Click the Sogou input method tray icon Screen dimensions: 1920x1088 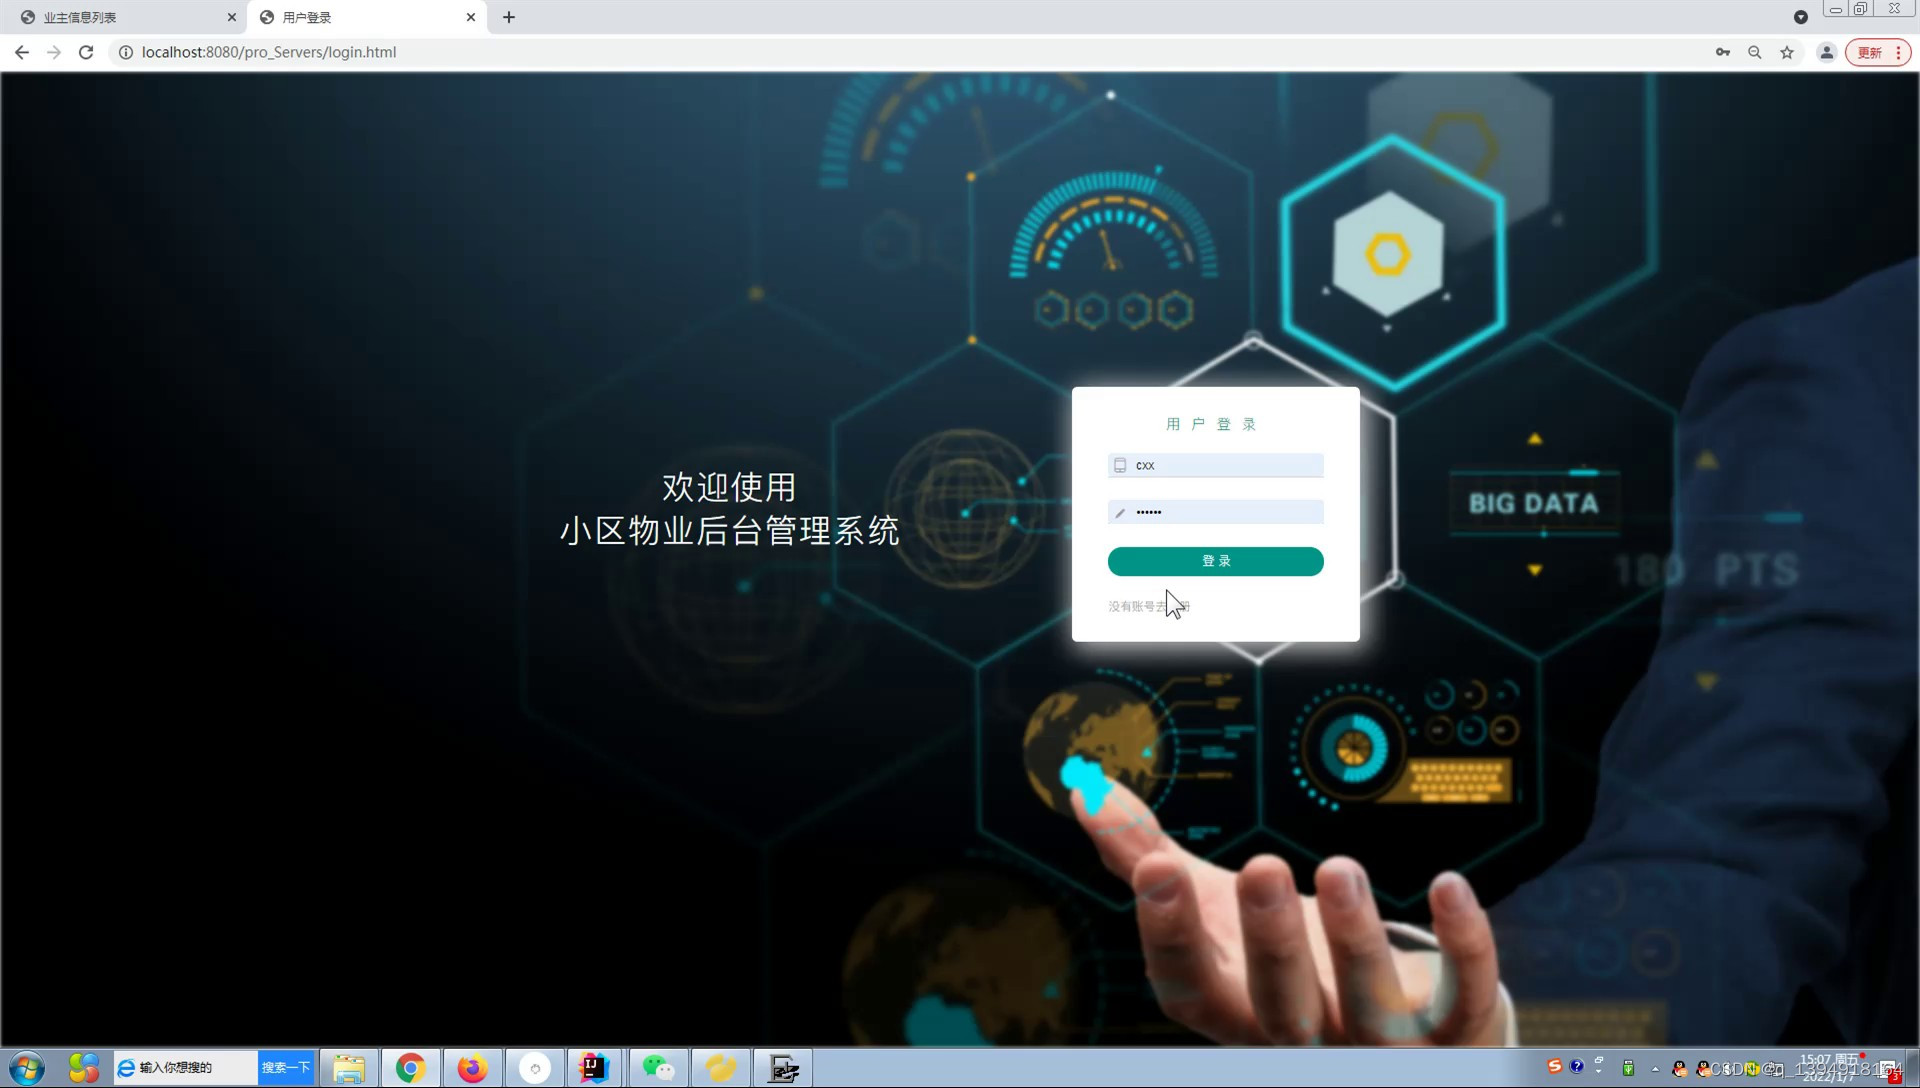click(1554, 1067)
